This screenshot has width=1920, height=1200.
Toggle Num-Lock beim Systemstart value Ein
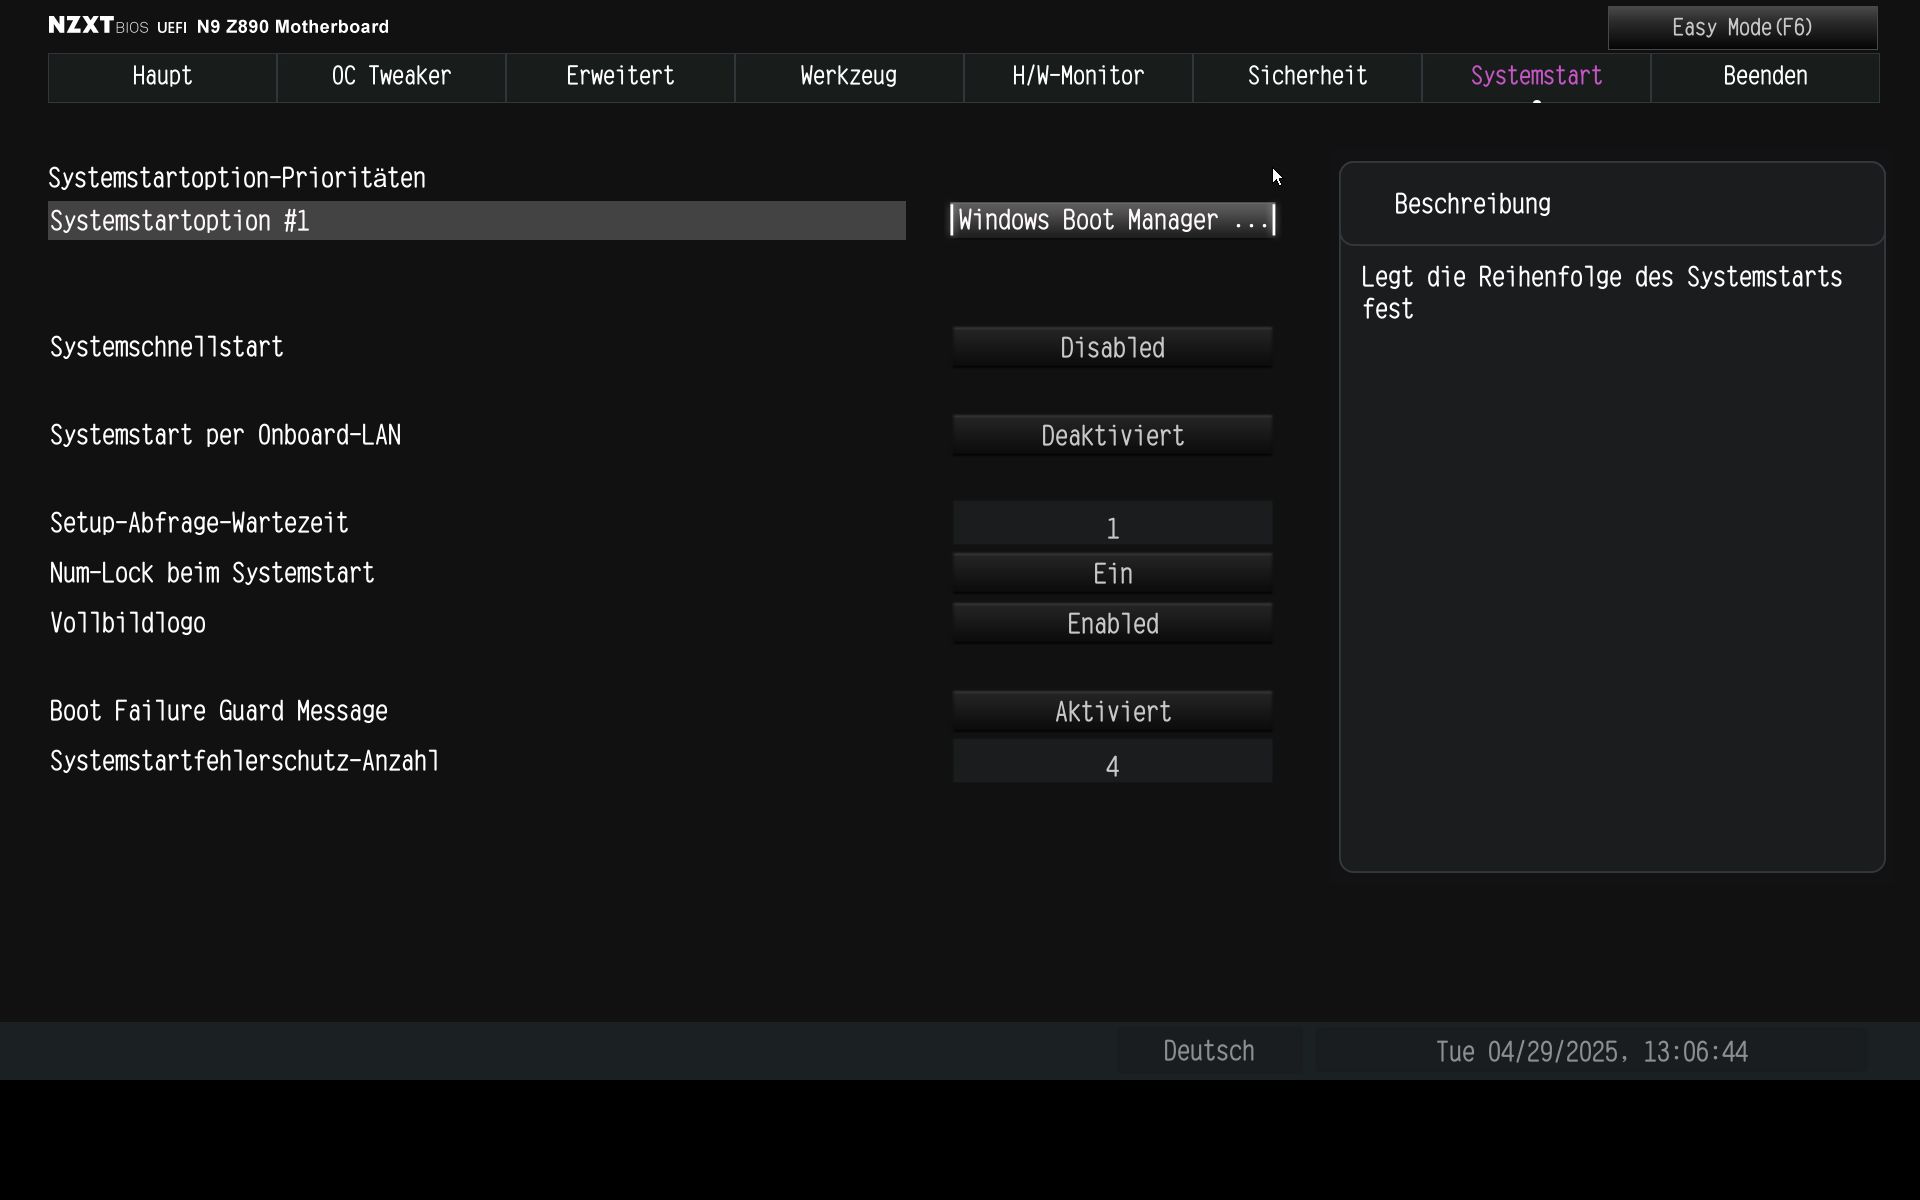pos(1112,574)
